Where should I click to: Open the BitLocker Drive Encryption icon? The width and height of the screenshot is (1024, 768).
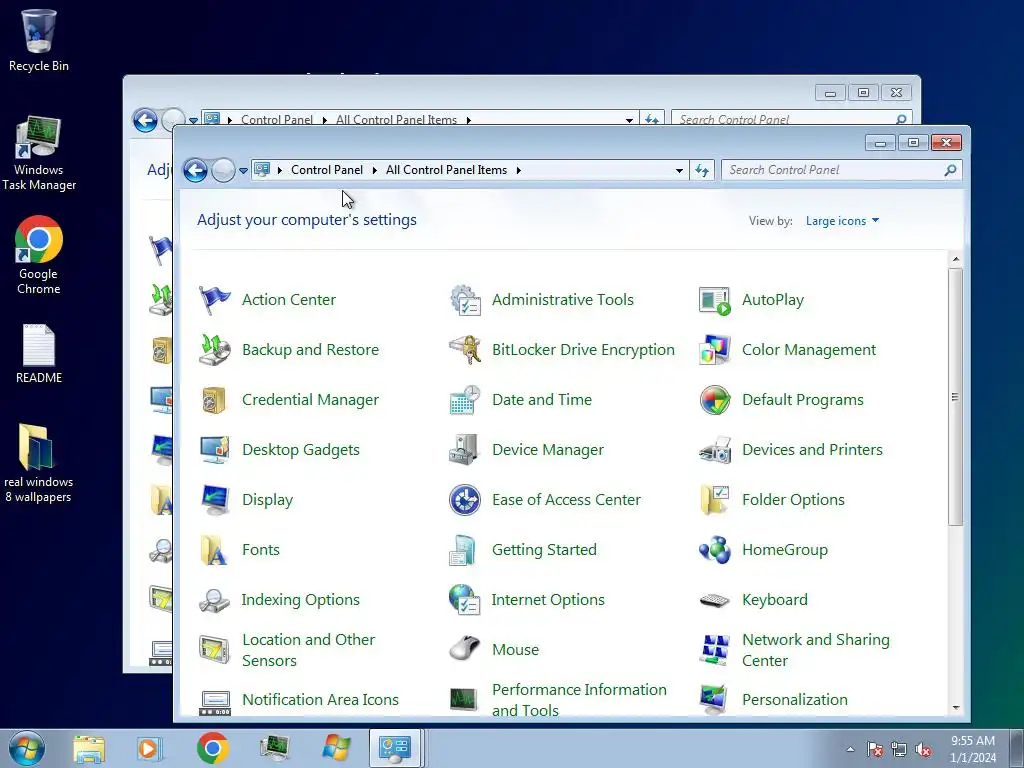click(x=465, y=350)
